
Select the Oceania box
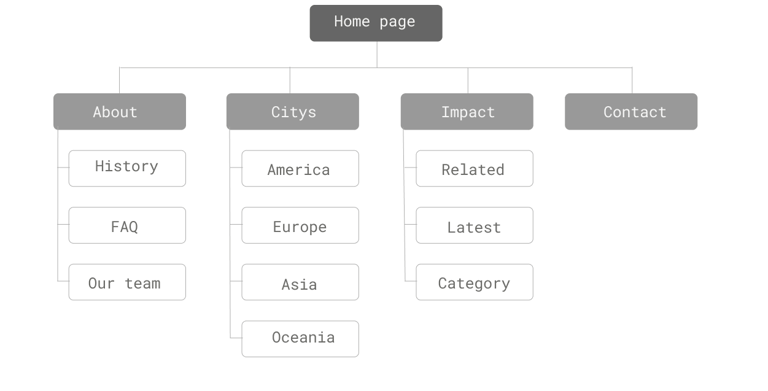coord(300,339)
